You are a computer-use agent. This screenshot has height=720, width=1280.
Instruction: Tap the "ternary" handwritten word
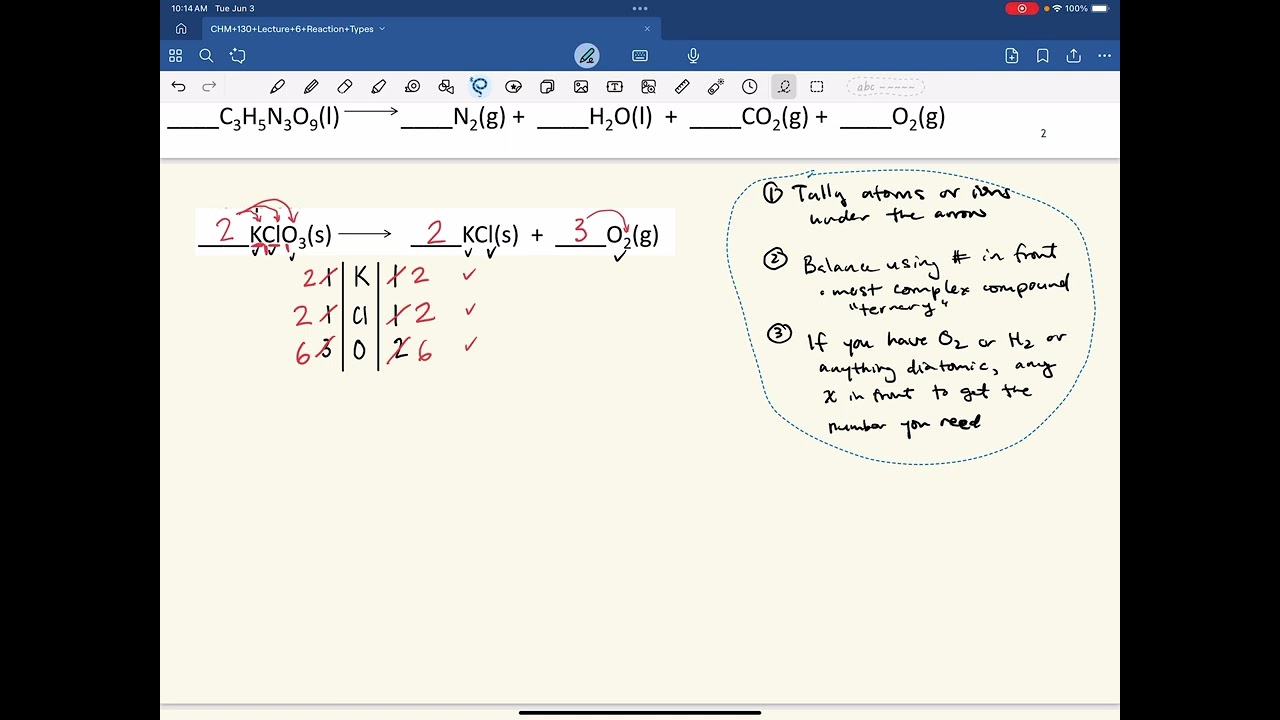point(898,309)
